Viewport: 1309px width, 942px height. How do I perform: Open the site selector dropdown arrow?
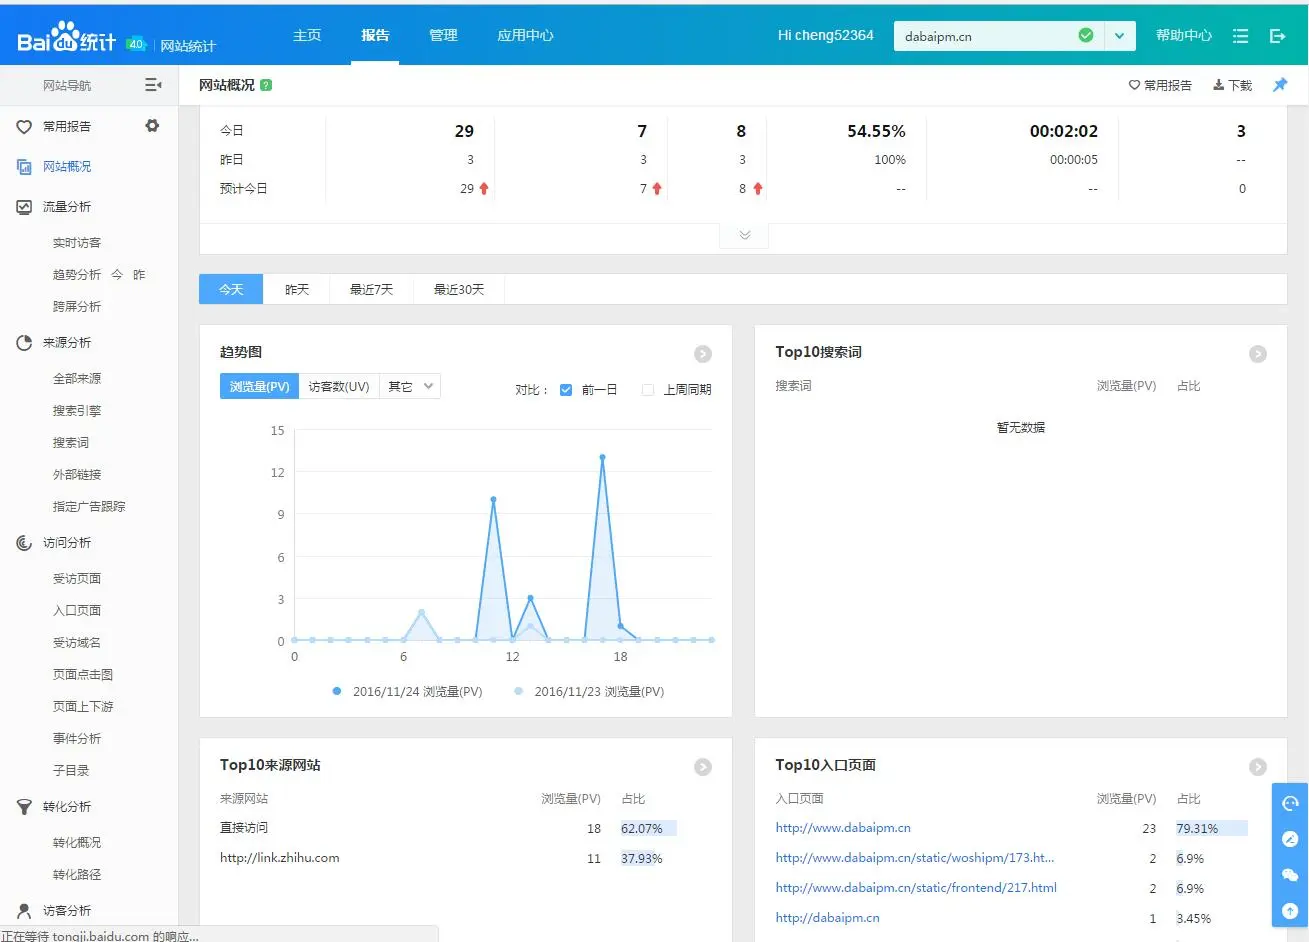coord(1120,36)
